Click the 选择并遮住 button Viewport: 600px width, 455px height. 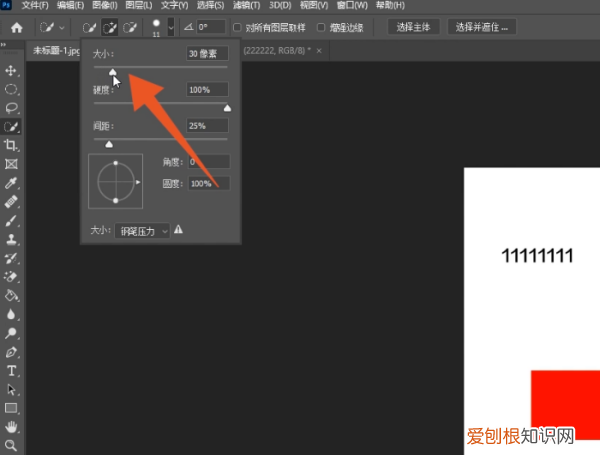482,27
